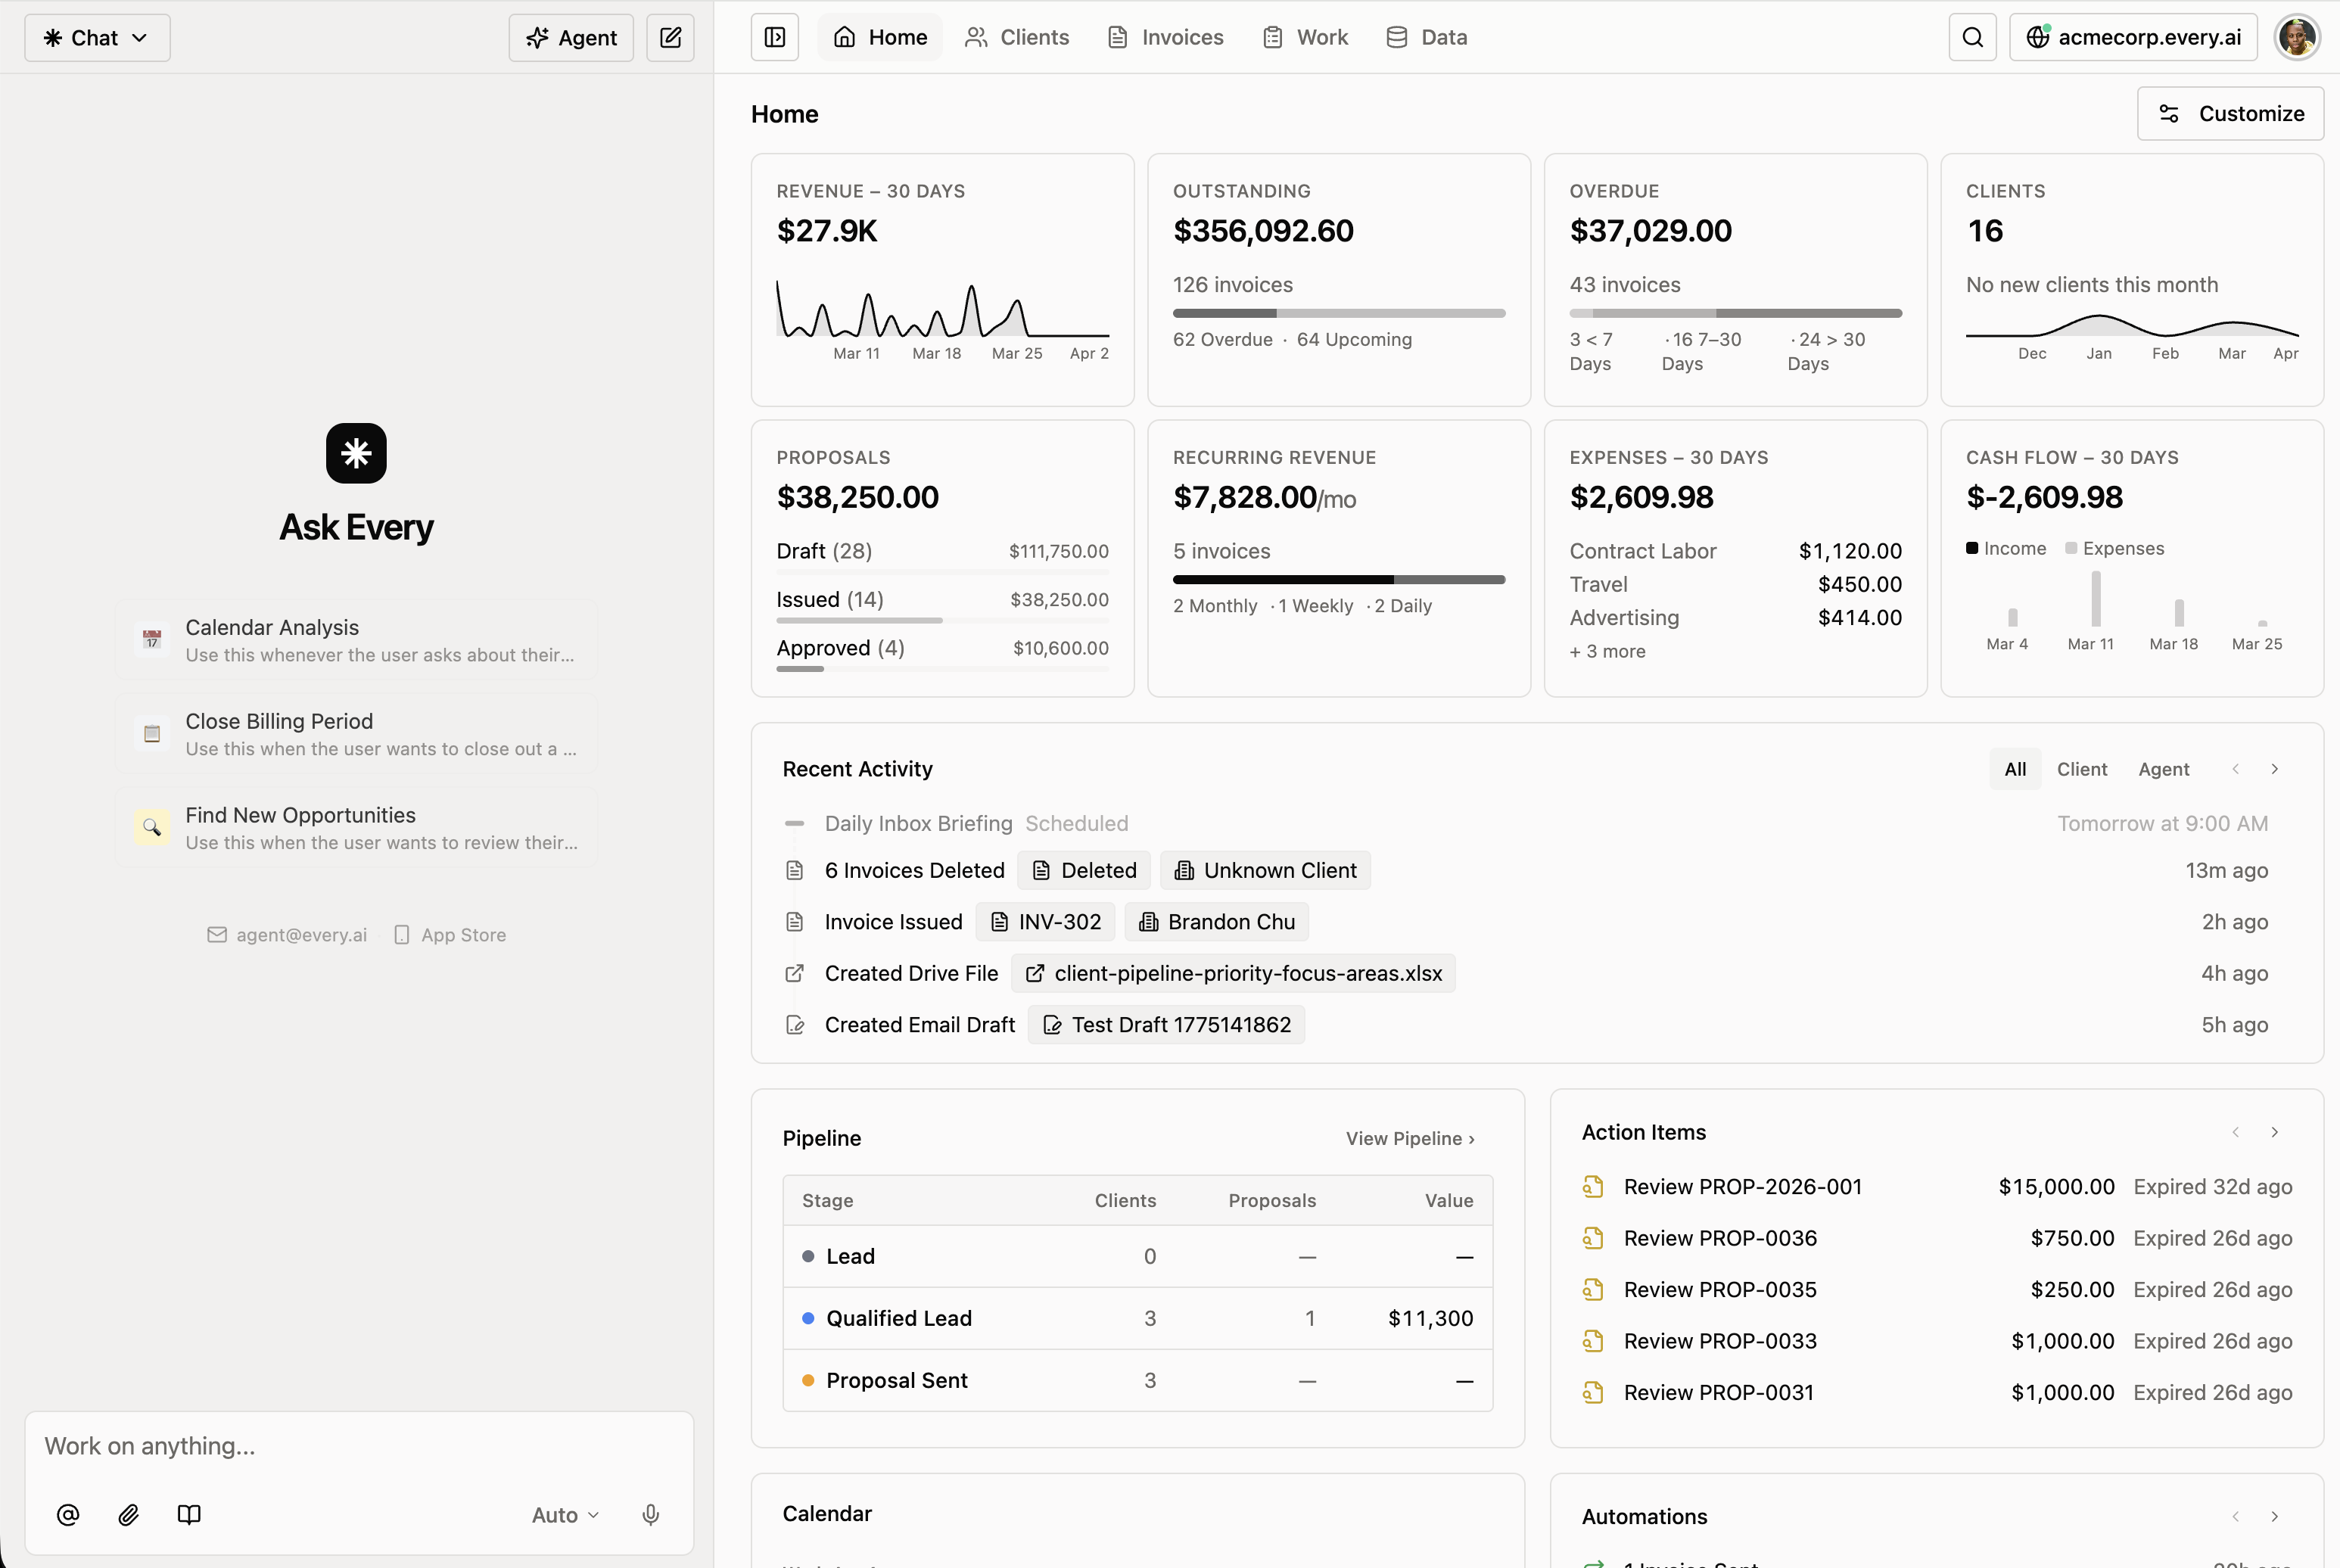Open search with the magnifier icon
The width and height of the screenshot is (2340, 1568).
pyautogui.click(x=1972, y=37)
